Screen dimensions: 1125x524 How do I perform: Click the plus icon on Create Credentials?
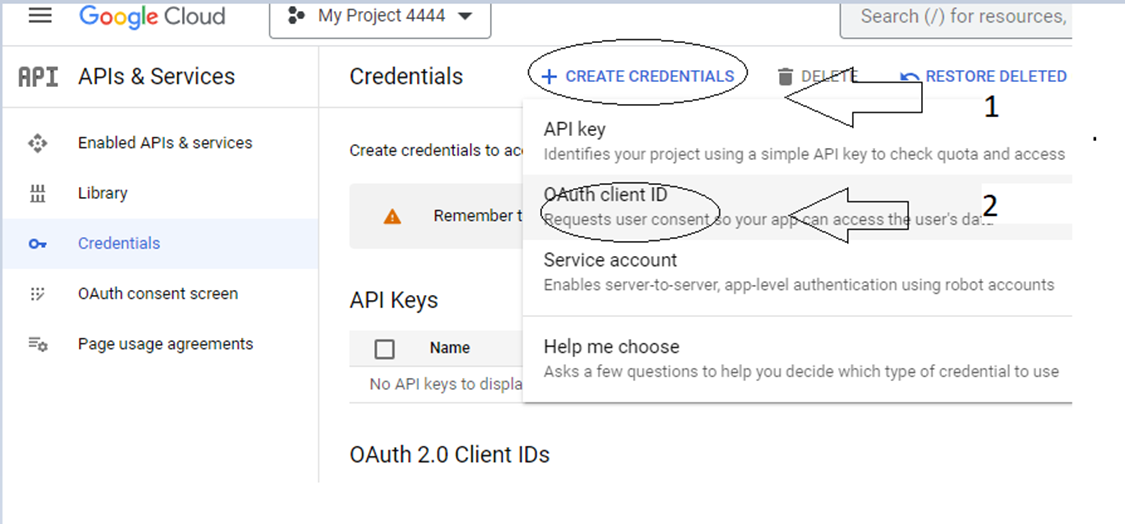coord(549,77)
